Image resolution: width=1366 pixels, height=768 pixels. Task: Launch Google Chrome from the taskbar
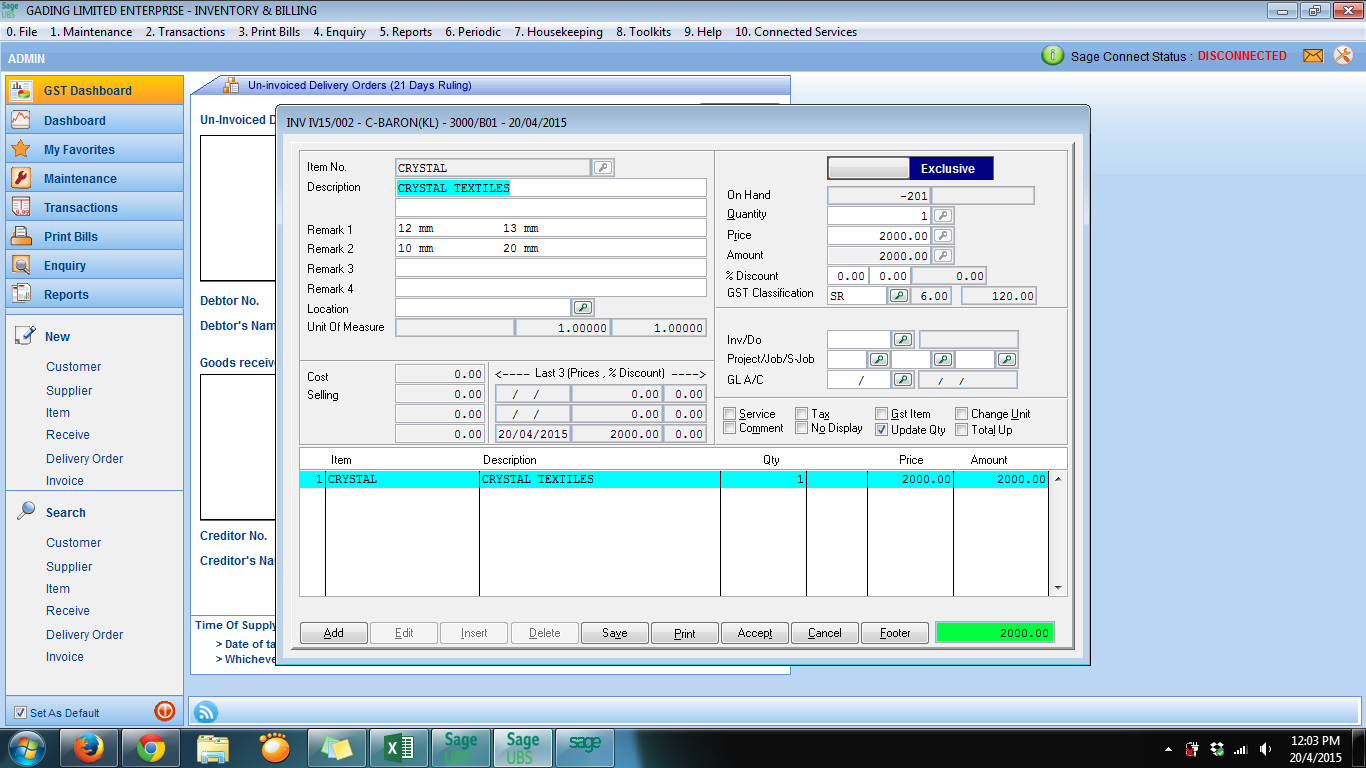click(151, 748)
